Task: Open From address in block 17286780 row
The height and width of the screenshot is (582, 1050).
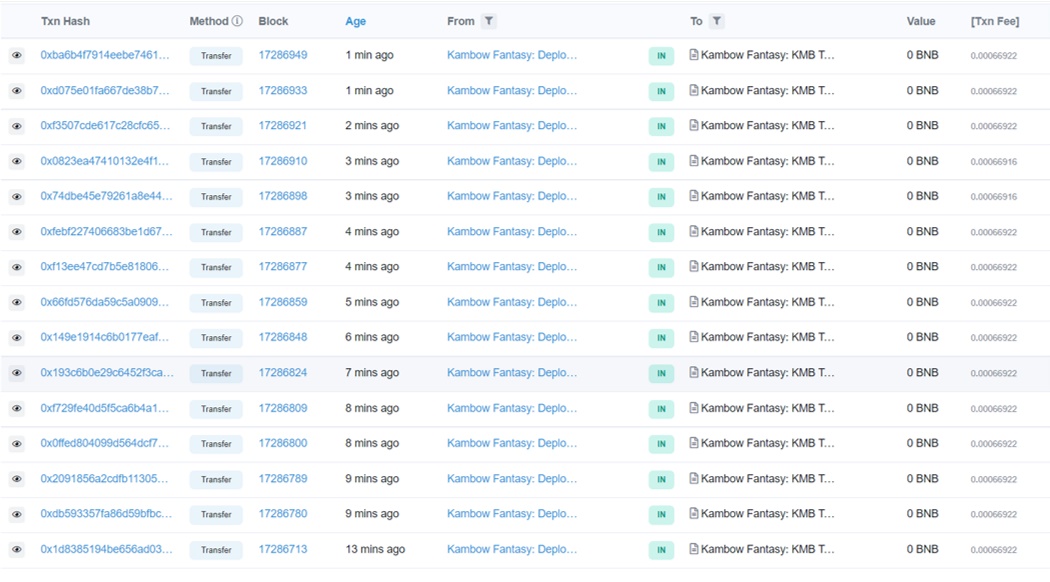Action: [x=512, y=514]
